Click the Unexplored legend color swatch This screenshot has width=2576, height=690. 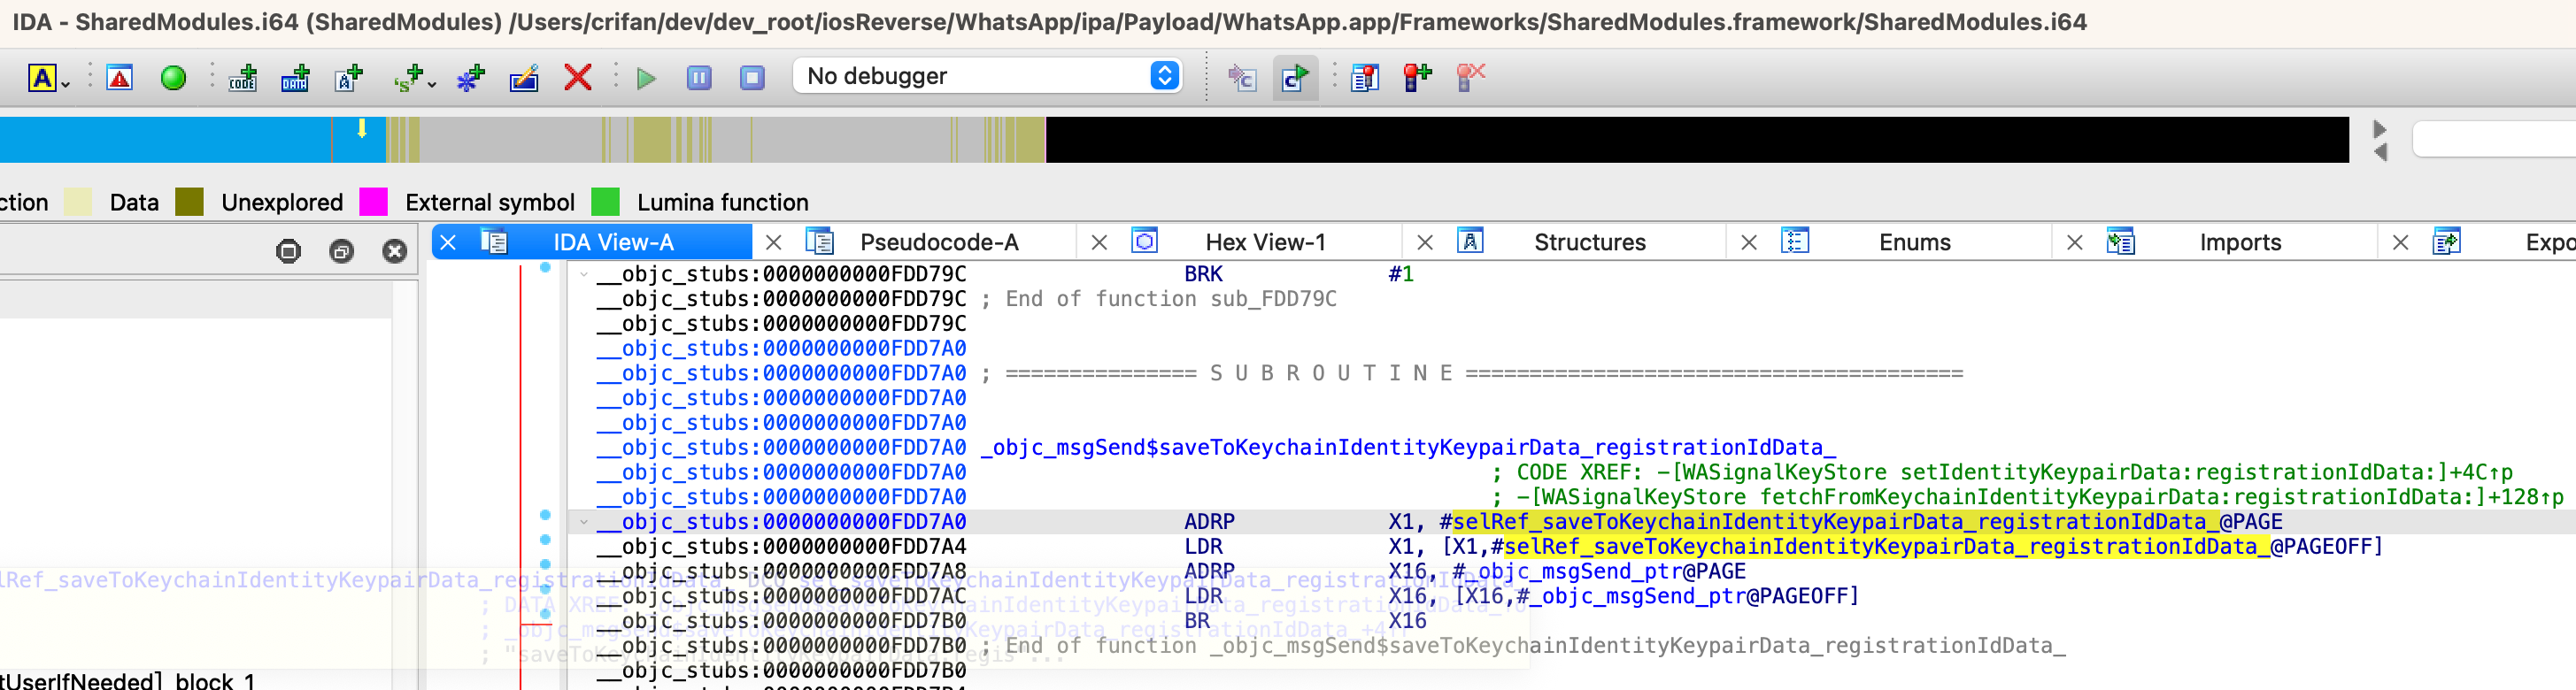[x=189, y=202]
